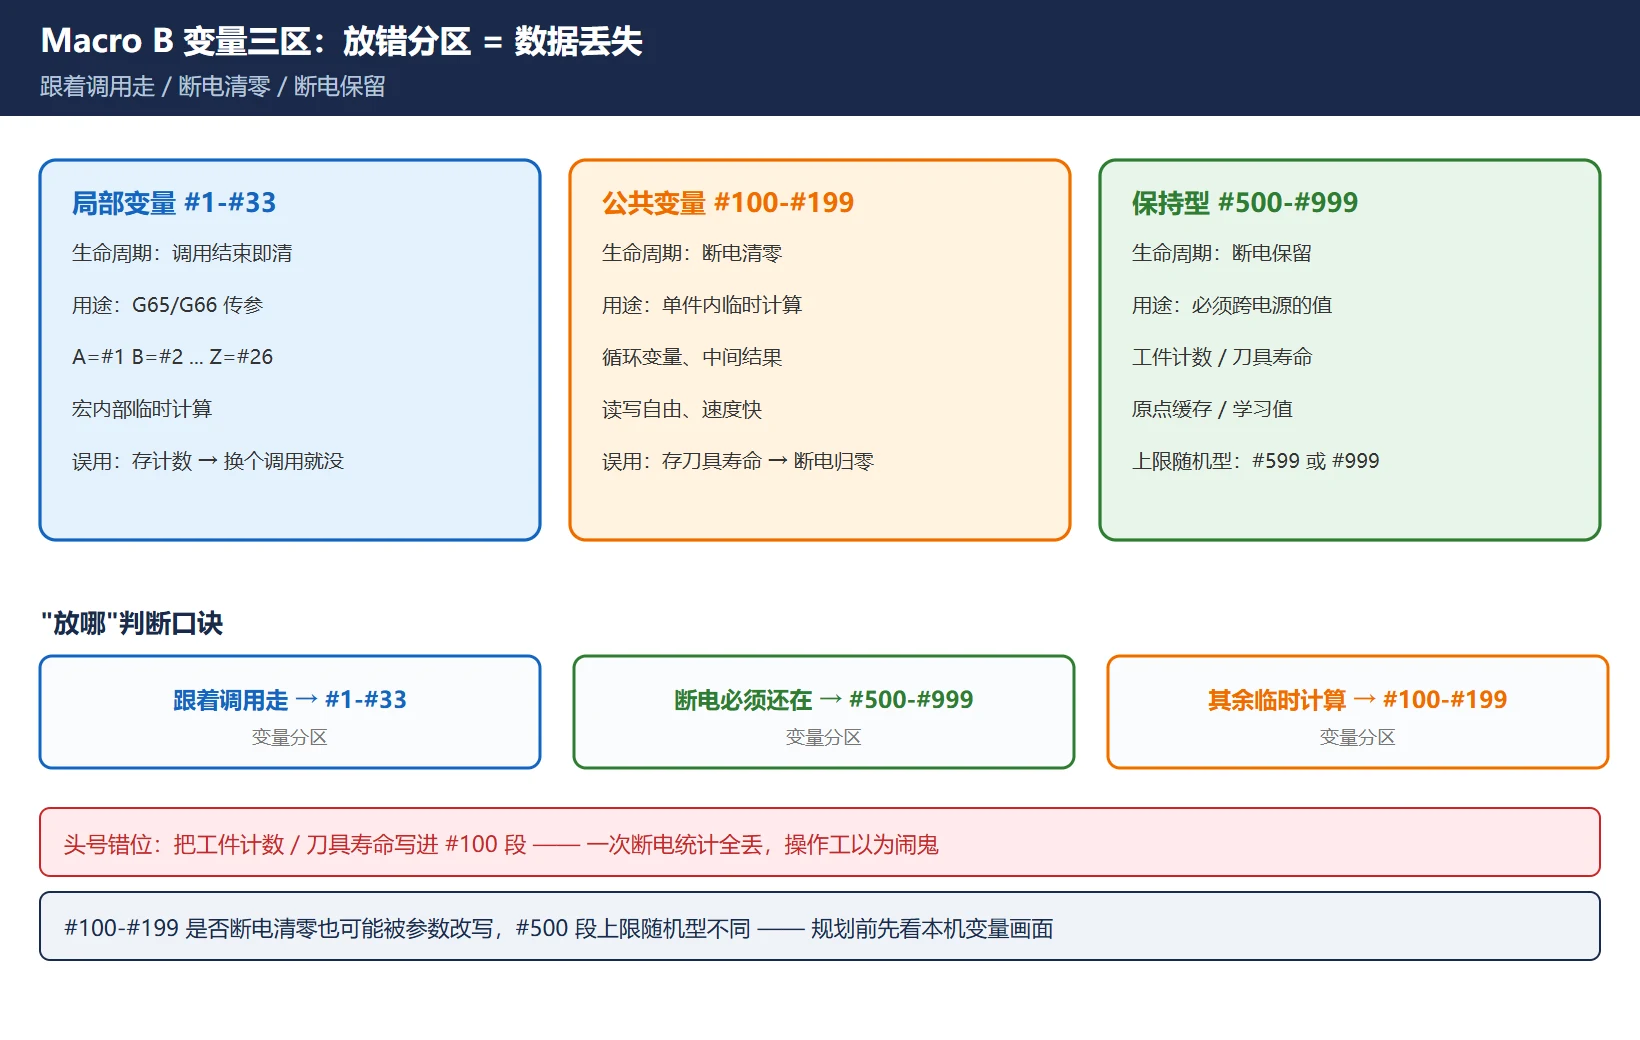Click the line '用途：单件内临时计算'

(x=702, y=305)
